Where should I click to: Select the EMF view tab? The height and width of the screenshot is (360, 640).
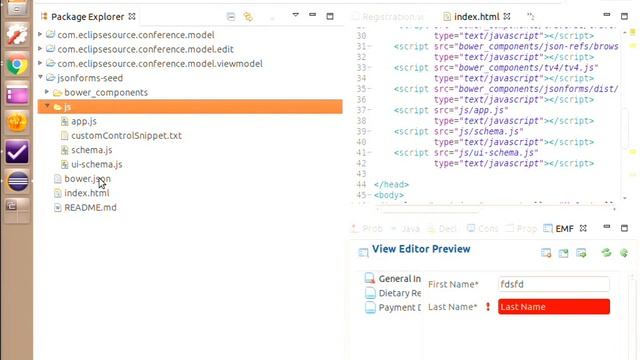[x=559, y=229]
